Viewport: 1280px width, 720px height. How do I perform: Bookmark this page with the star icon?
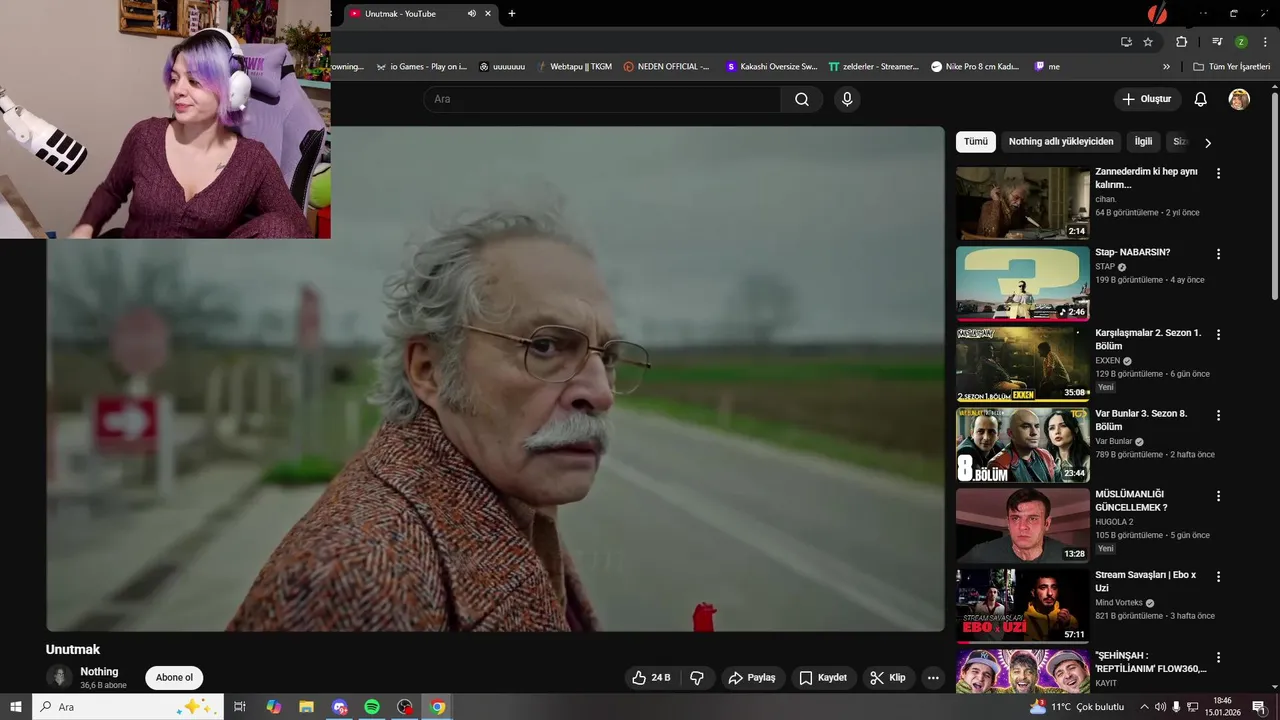click(1148, 42)
